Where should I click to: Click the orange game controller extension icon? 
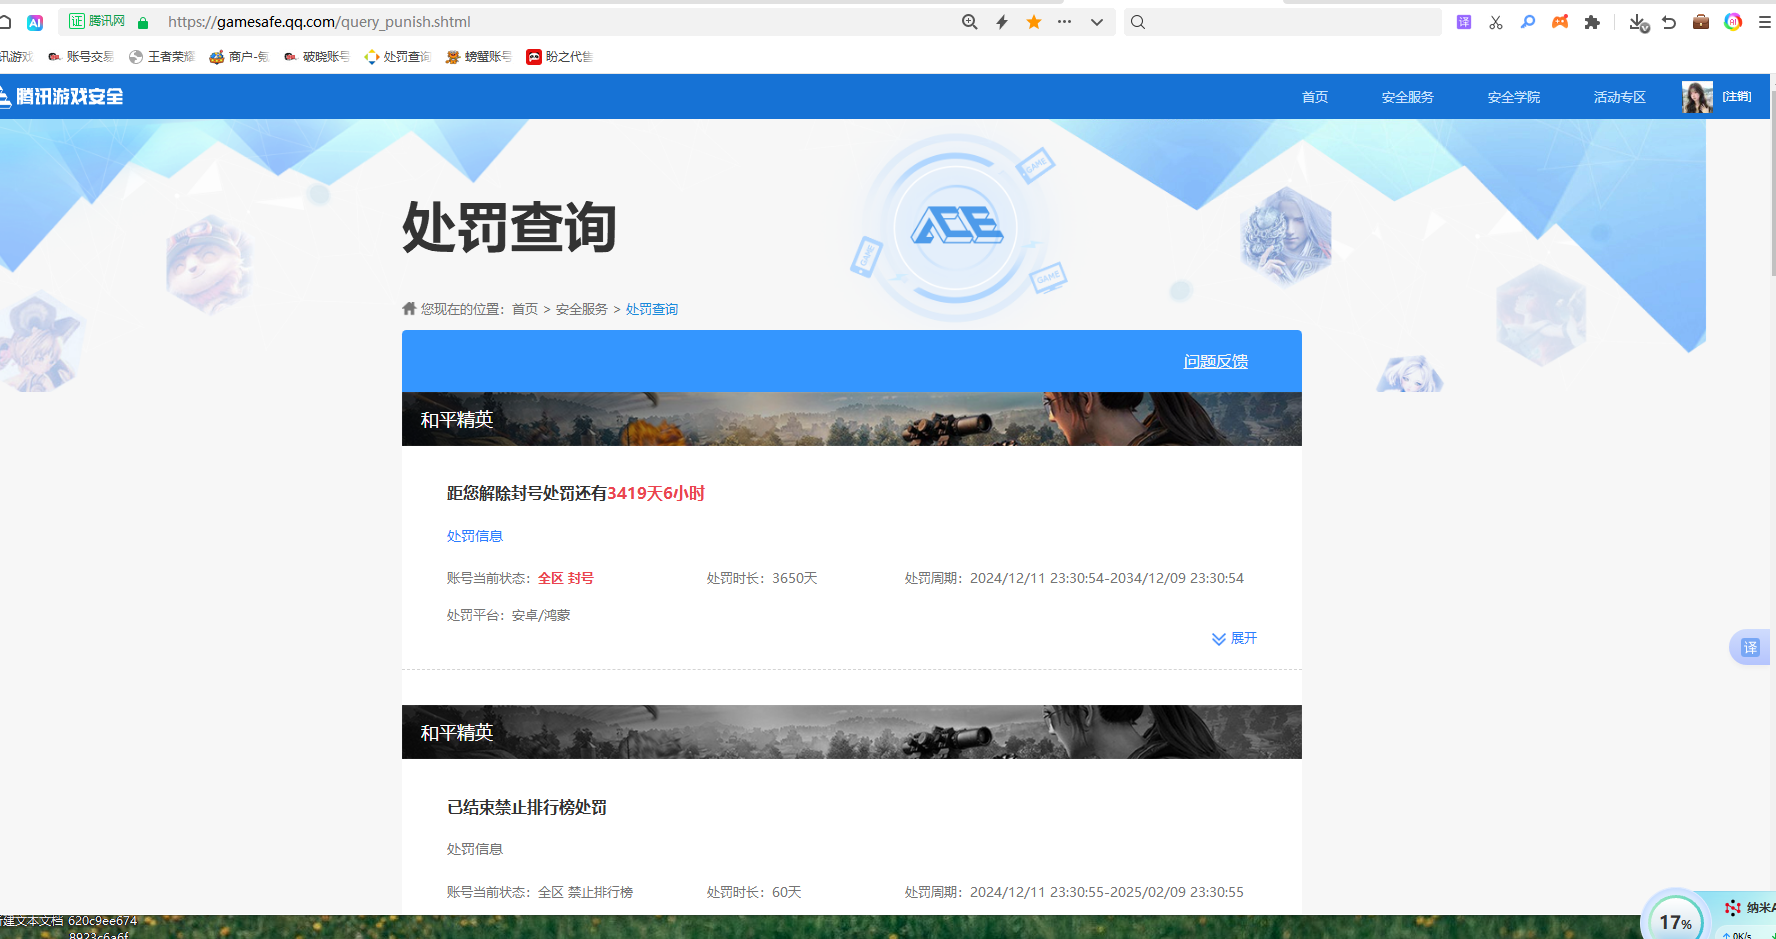1560,22
